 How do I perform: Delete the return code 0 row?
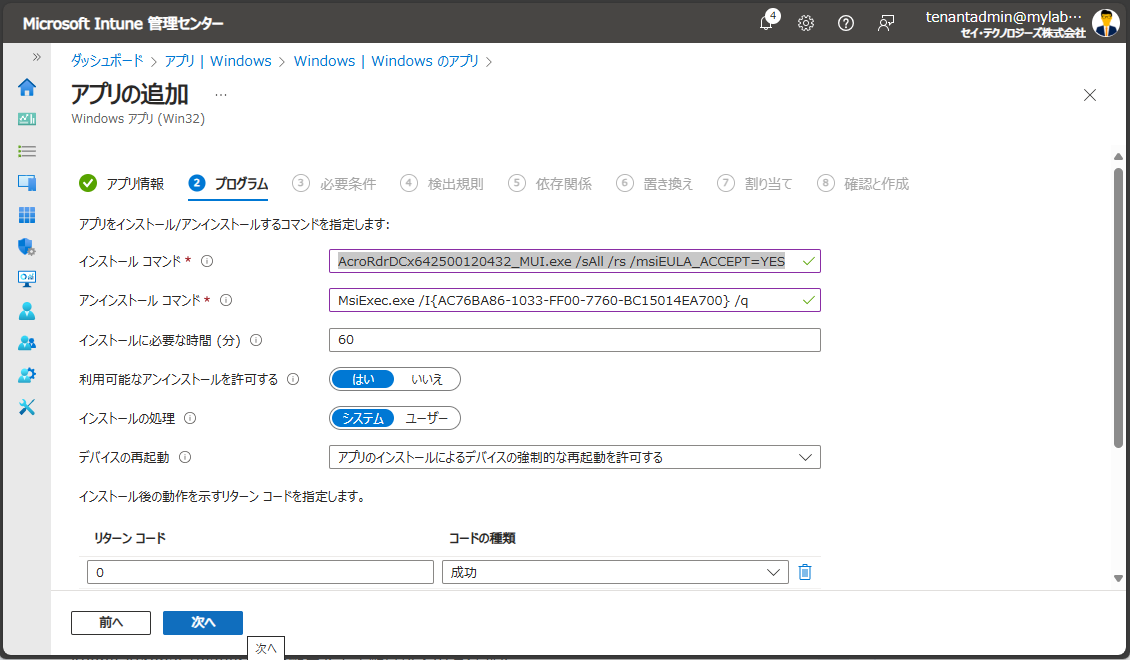tap(805, 571)
